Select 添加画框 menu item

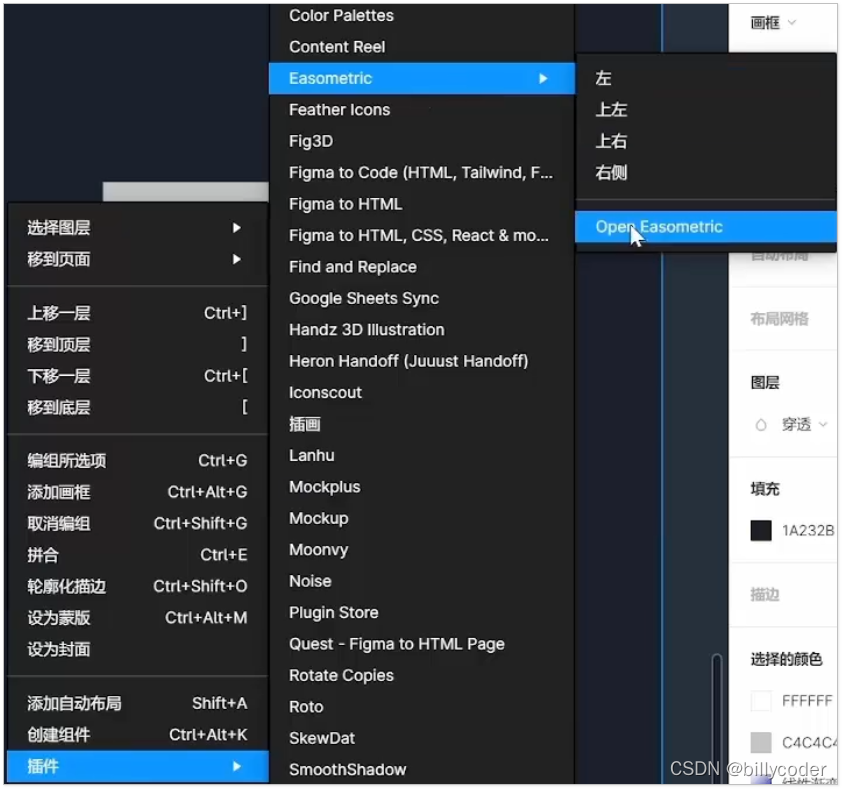tap(137, 492)
